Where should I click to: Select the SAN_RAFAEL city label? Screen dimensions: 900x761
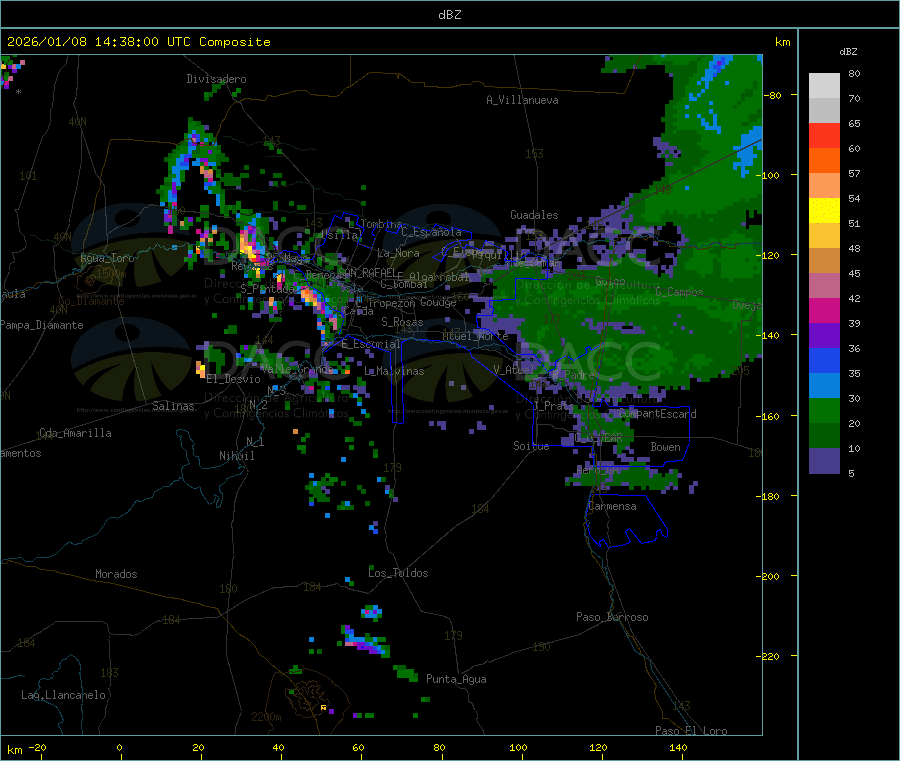point(367,272)
